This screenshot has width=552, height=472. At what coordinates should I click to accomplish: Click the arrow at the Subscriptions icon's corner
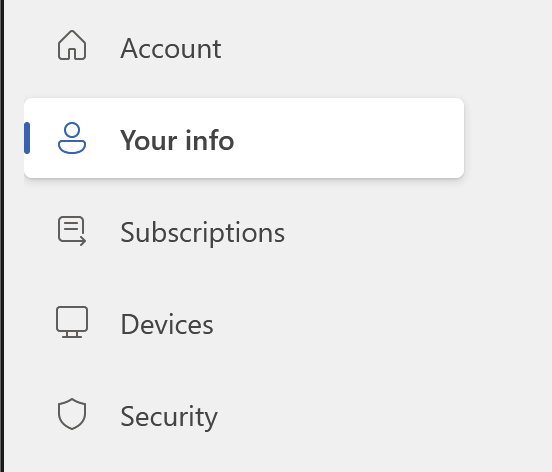(x=81, y=241)
